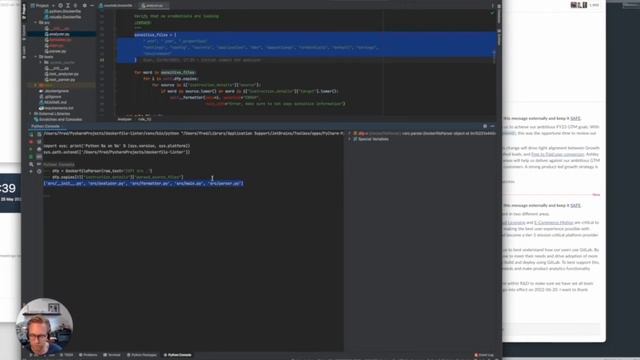The image size is (640, 360).
Task: Click the Analyzer breadcrumb below editor
Action: [x=124, y=119]
